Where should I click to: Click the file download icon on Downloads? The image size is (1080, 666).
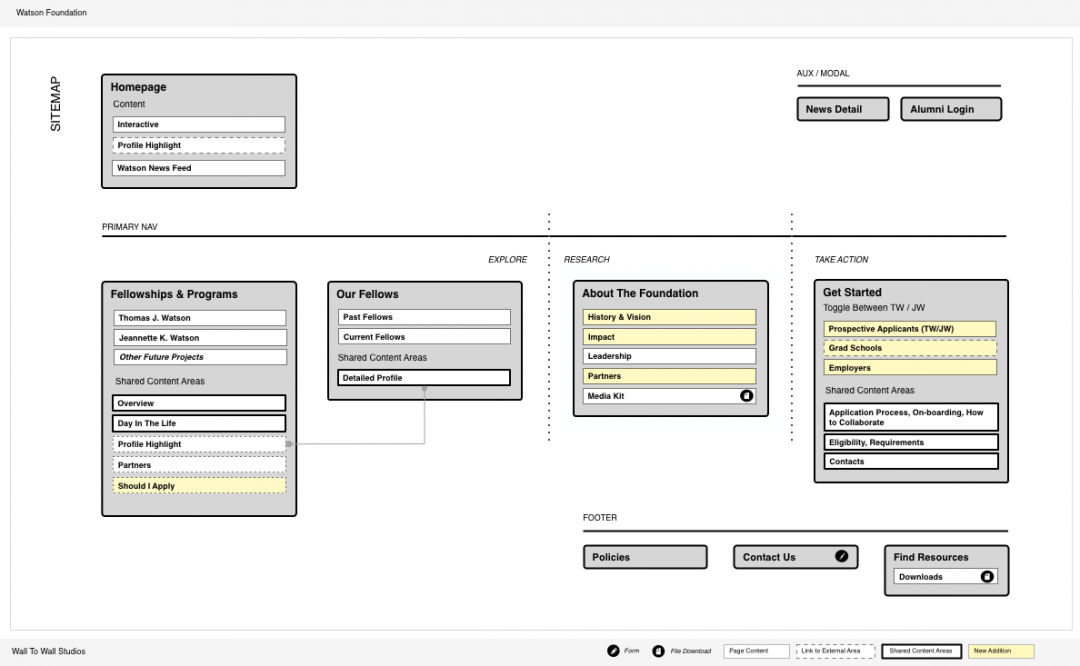point(987,576)
